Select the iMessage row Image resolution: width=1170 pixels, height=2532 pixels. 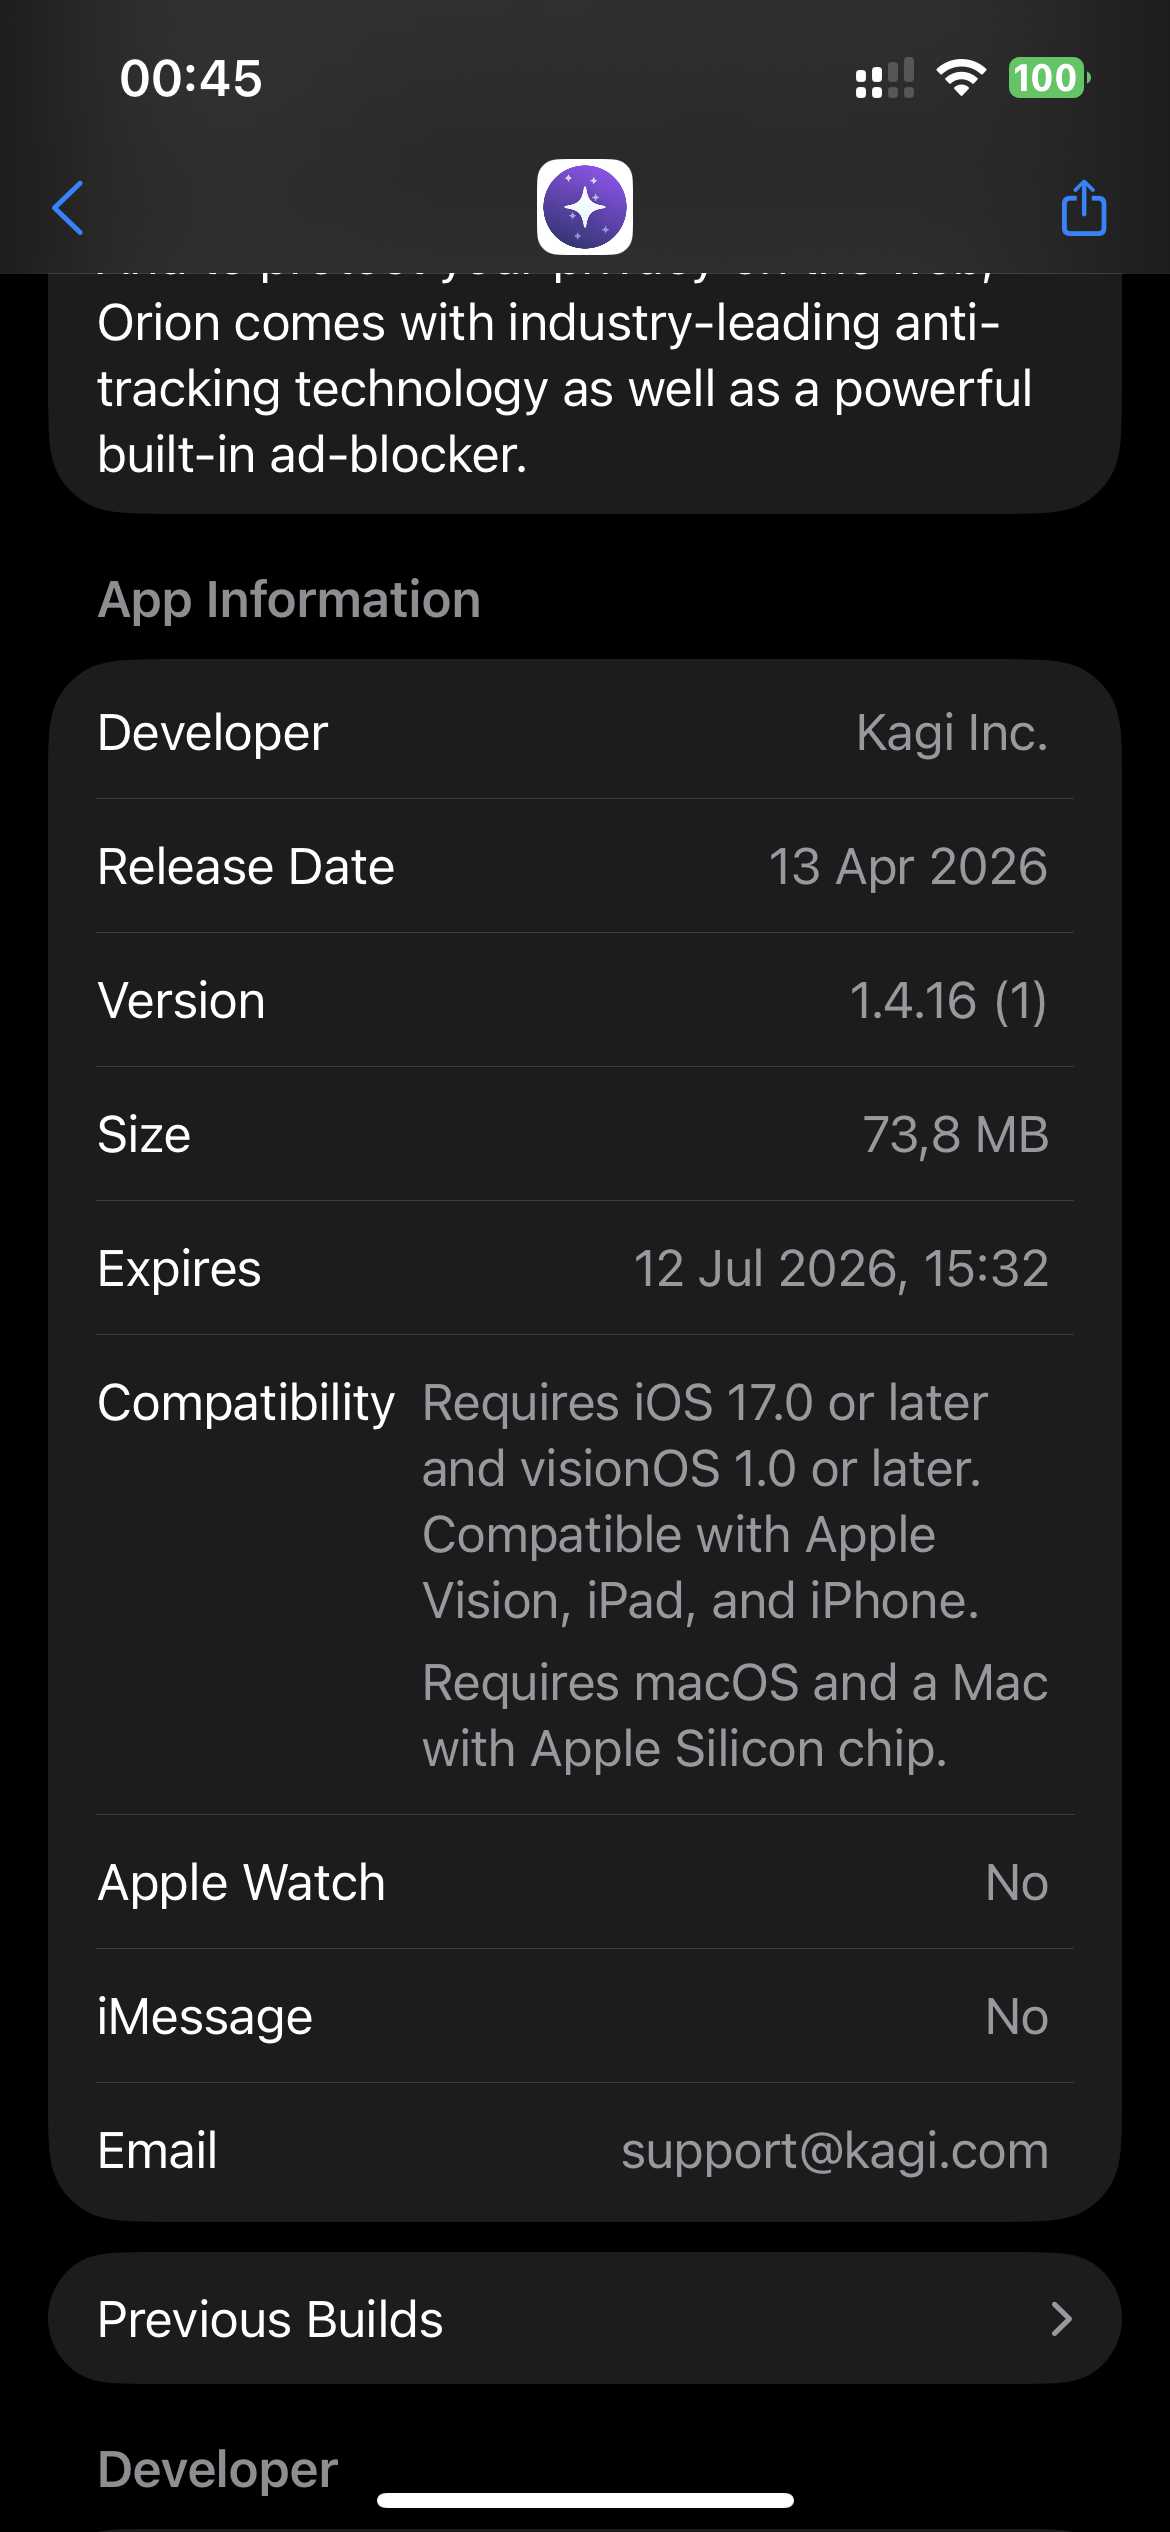(584, 2016)
